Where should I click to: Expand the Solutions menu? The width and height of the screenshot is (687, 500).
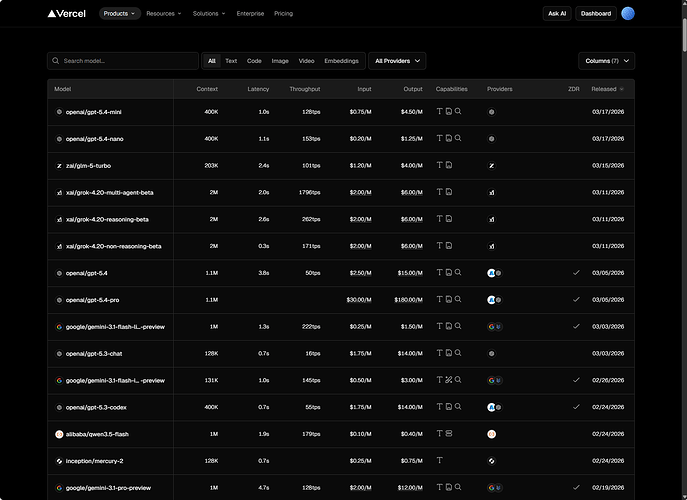pos(209,14)
